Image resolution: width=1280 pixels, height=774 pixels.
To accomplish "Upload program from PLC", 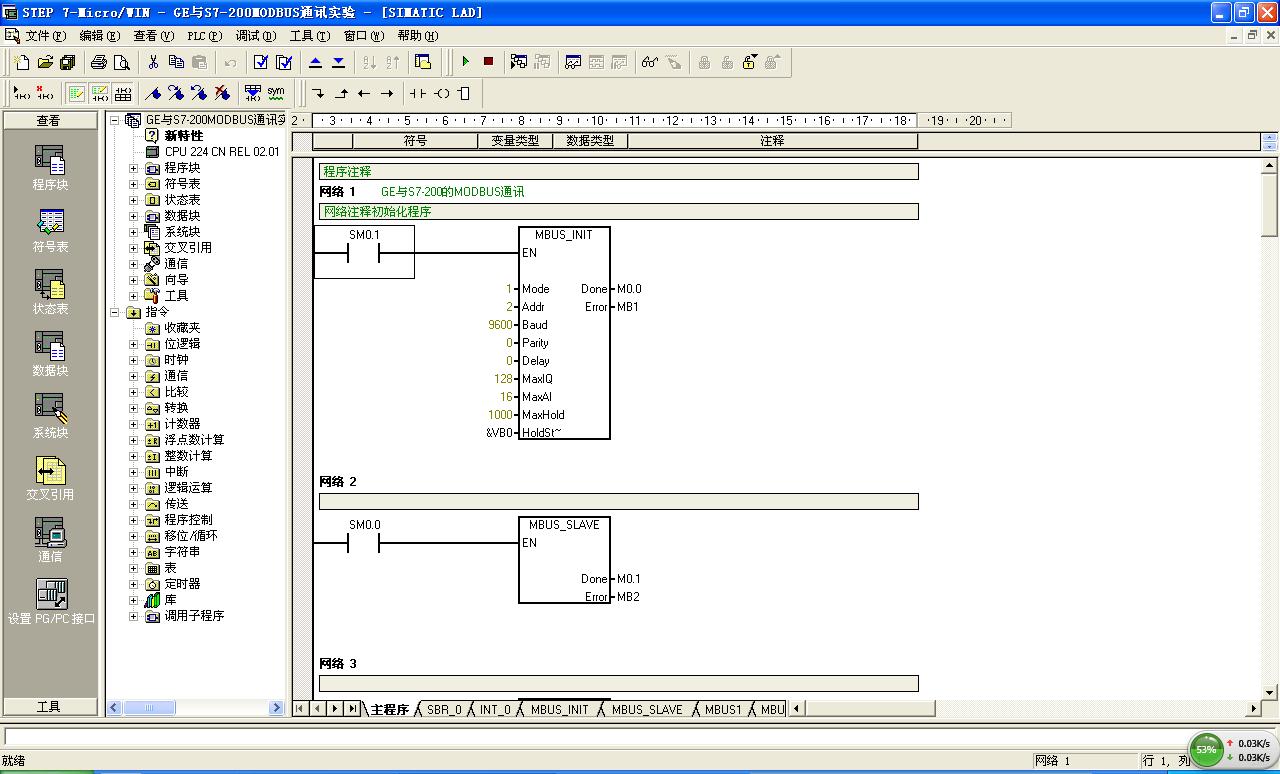I will 315,62.
